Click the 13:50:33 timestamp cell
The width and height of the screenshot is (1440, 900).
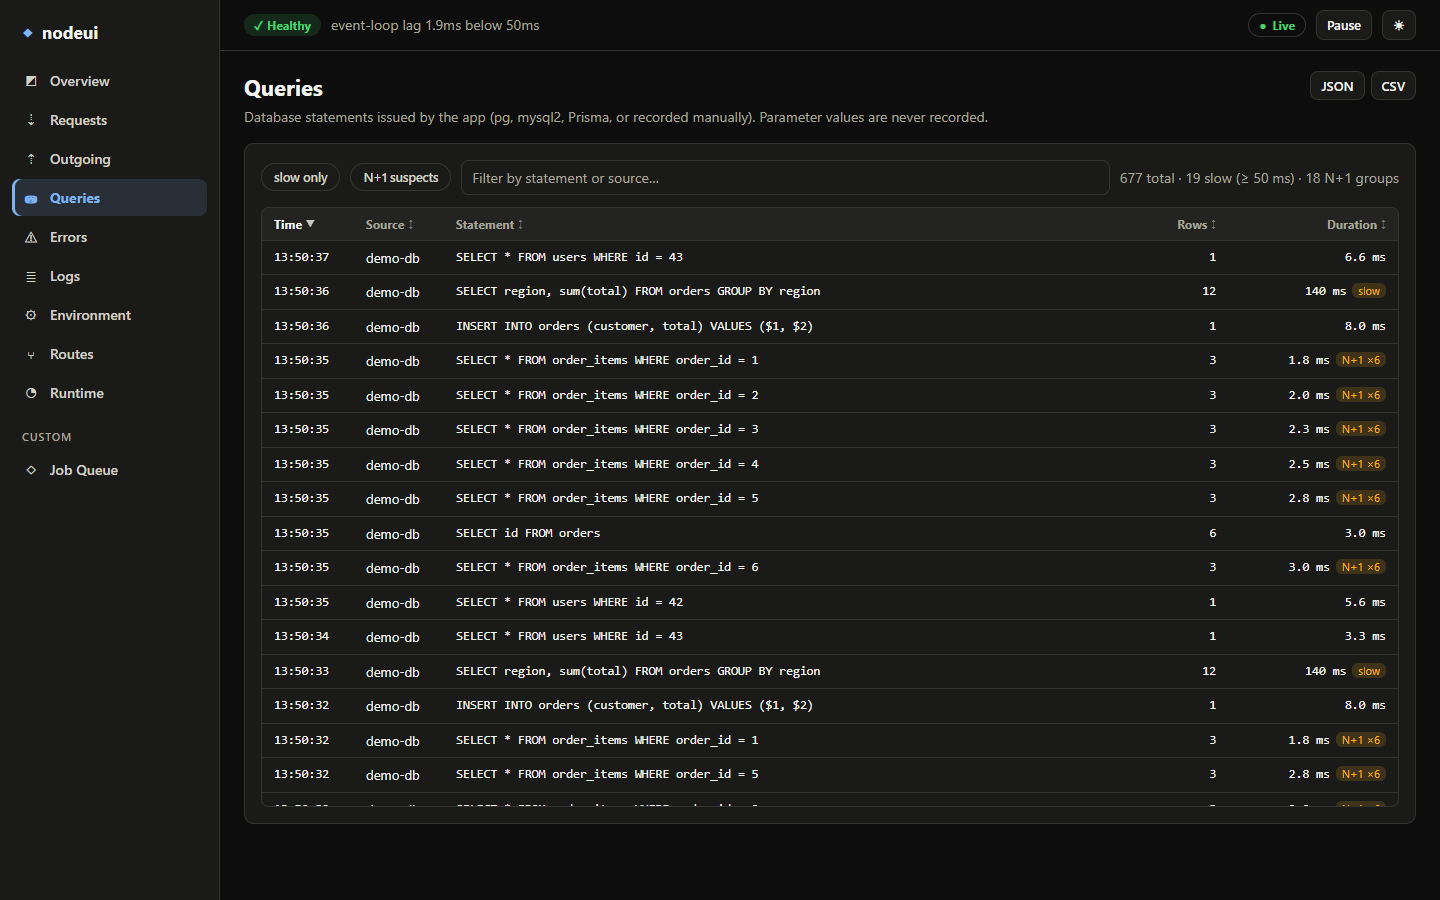[x=301, y=671]
